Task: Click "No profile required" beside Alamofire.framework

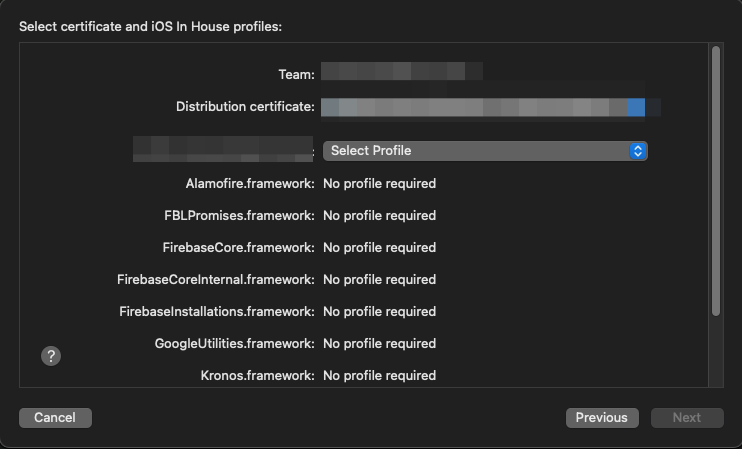Action: tap(379, 184)
